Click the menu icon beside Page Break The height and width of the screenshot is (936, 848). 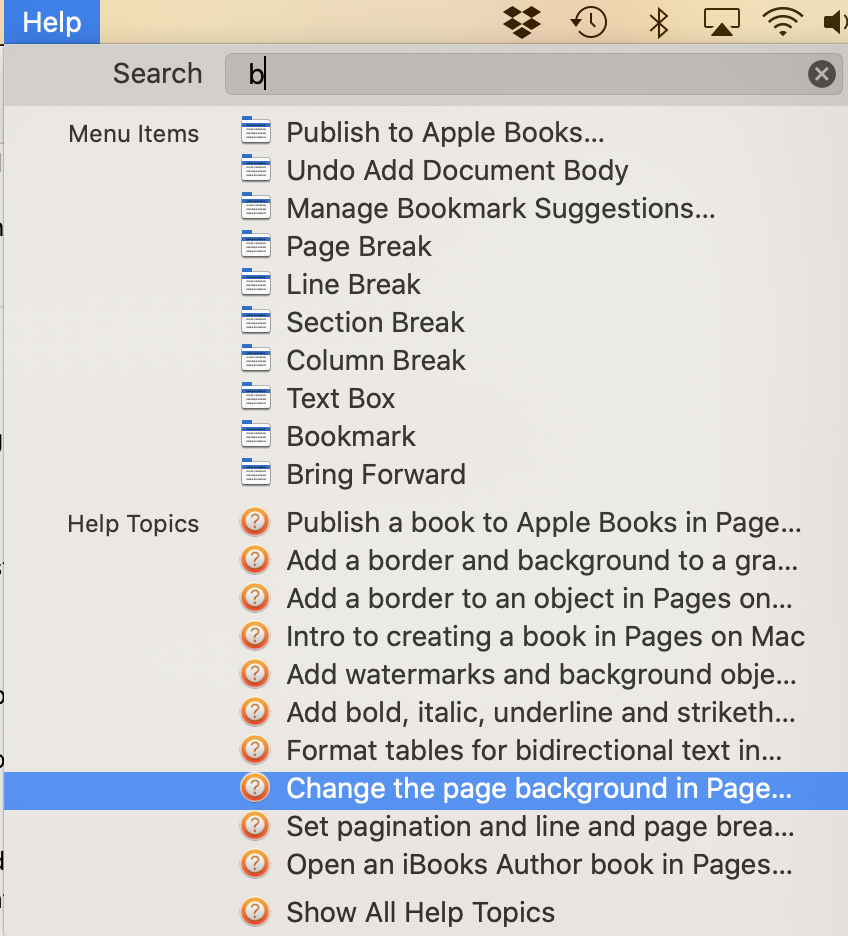click(256, 244)
